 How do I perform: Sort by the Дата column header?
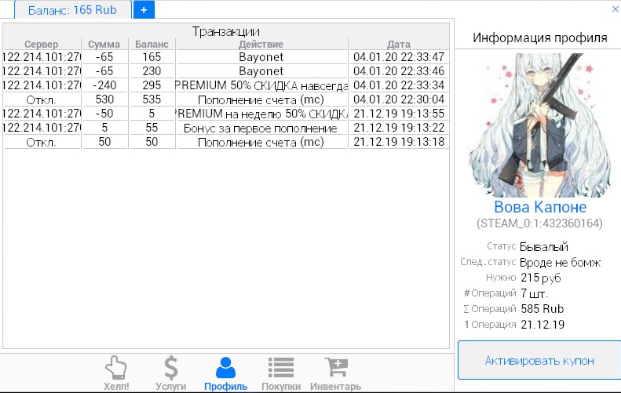(399, 44)
